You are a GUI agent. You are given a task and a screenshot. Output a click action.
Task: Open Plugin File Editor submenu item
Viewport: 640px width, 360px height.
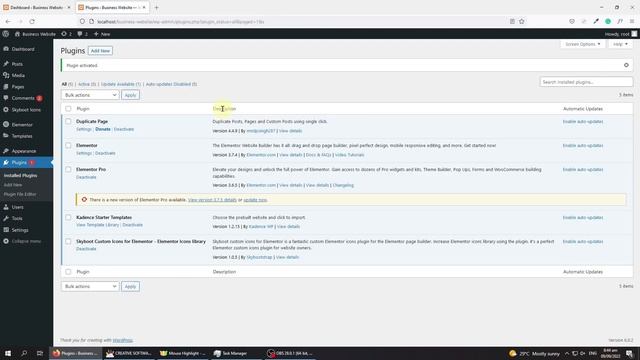click(x=20, y=194)
